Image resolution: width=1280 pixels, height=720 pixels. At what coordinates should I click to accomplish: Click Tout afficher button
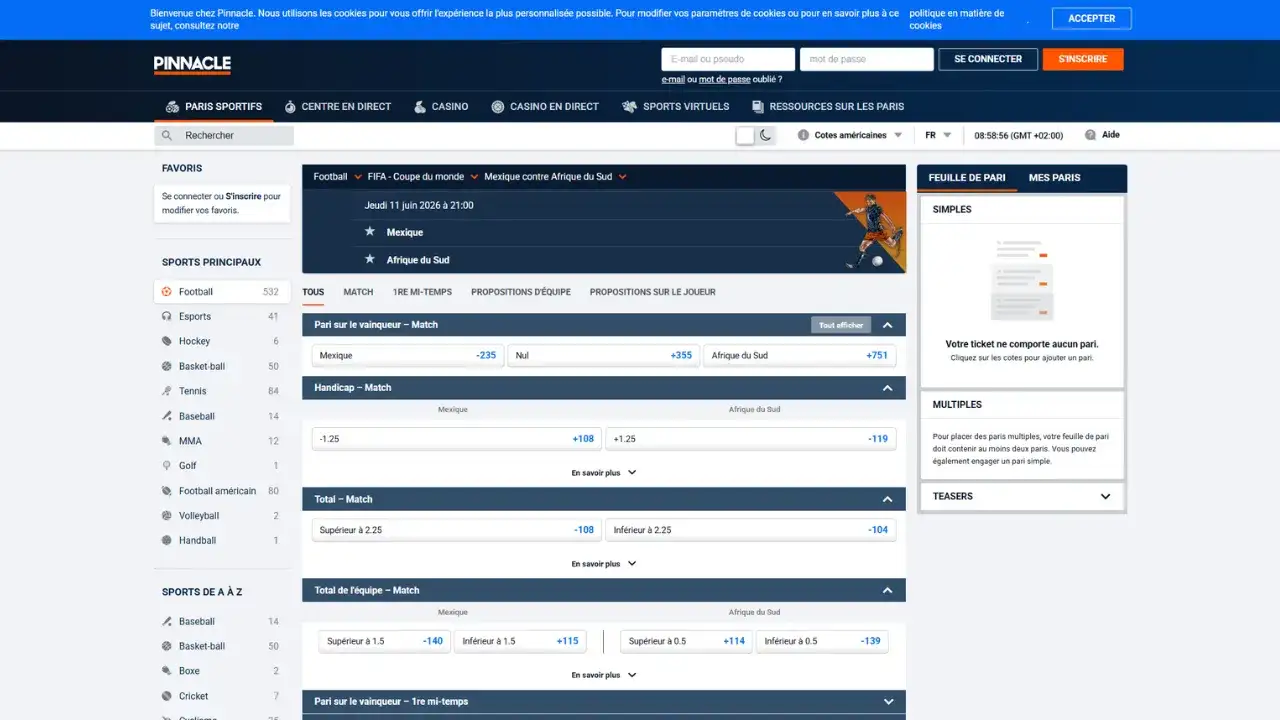pyautogui.click(x=841, y=325)
